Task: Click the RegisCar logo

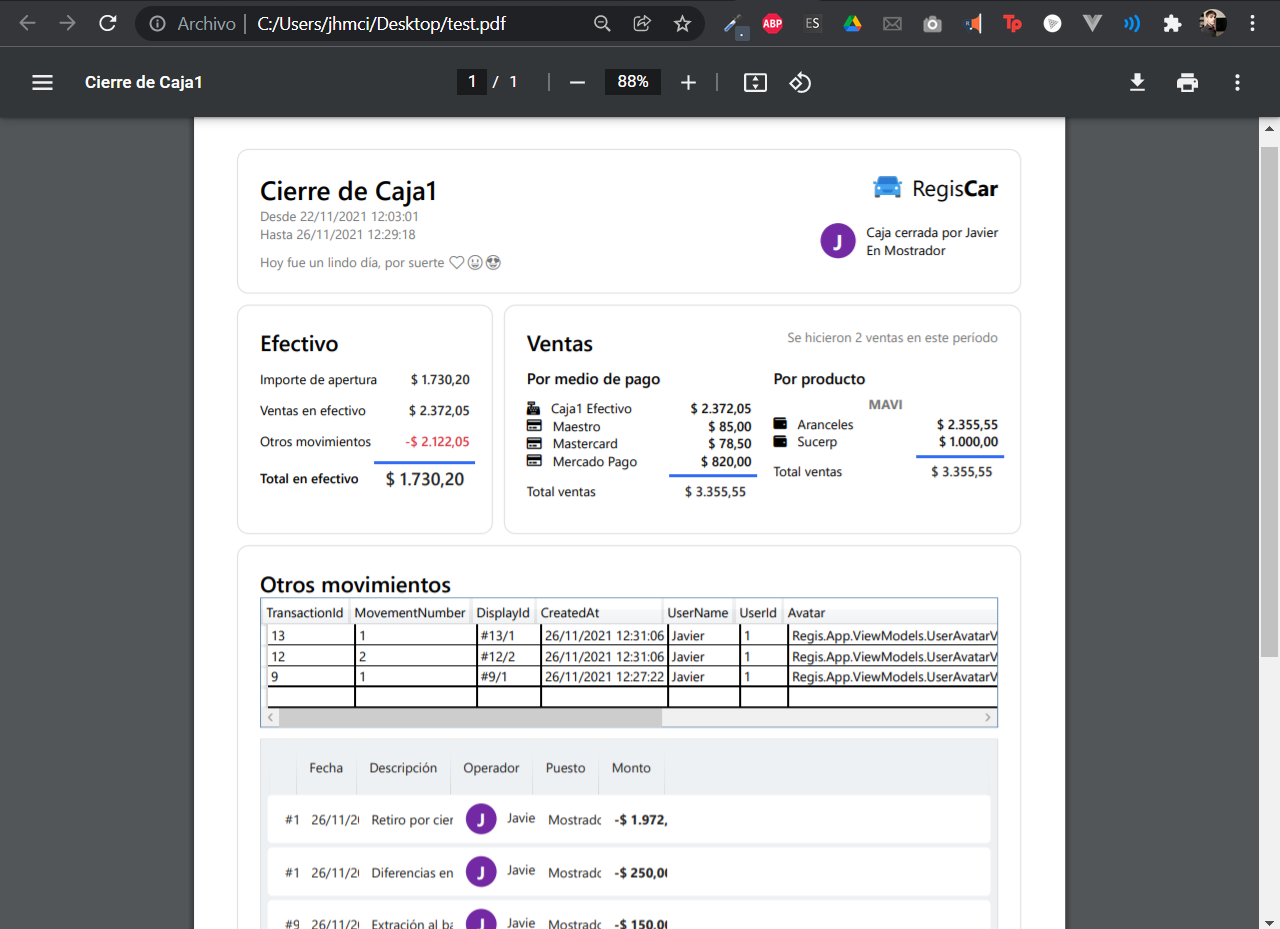Action: (935, 188)
